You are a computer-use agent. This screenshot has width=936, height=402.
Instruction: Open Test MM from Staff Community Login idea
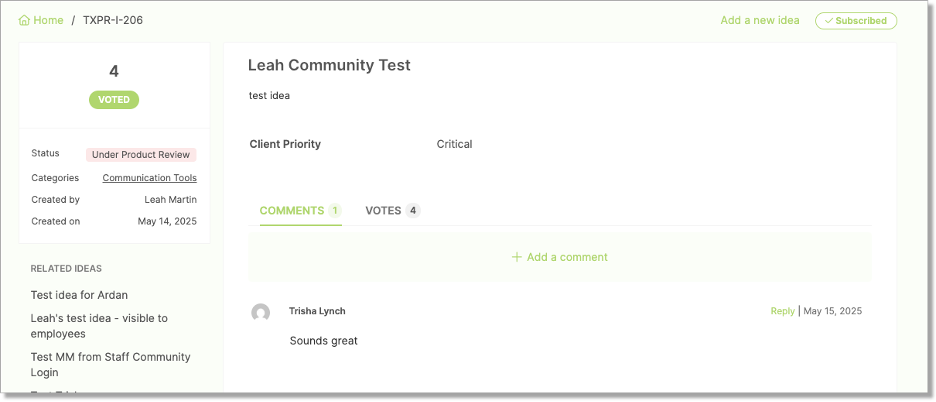tap(110, 365)
